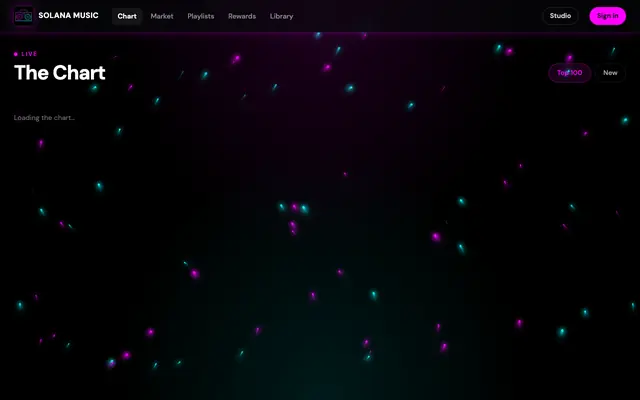The image size is (640, 400).
Task: Switch to the Rewards tab
Action: click(x=242, y=16)
